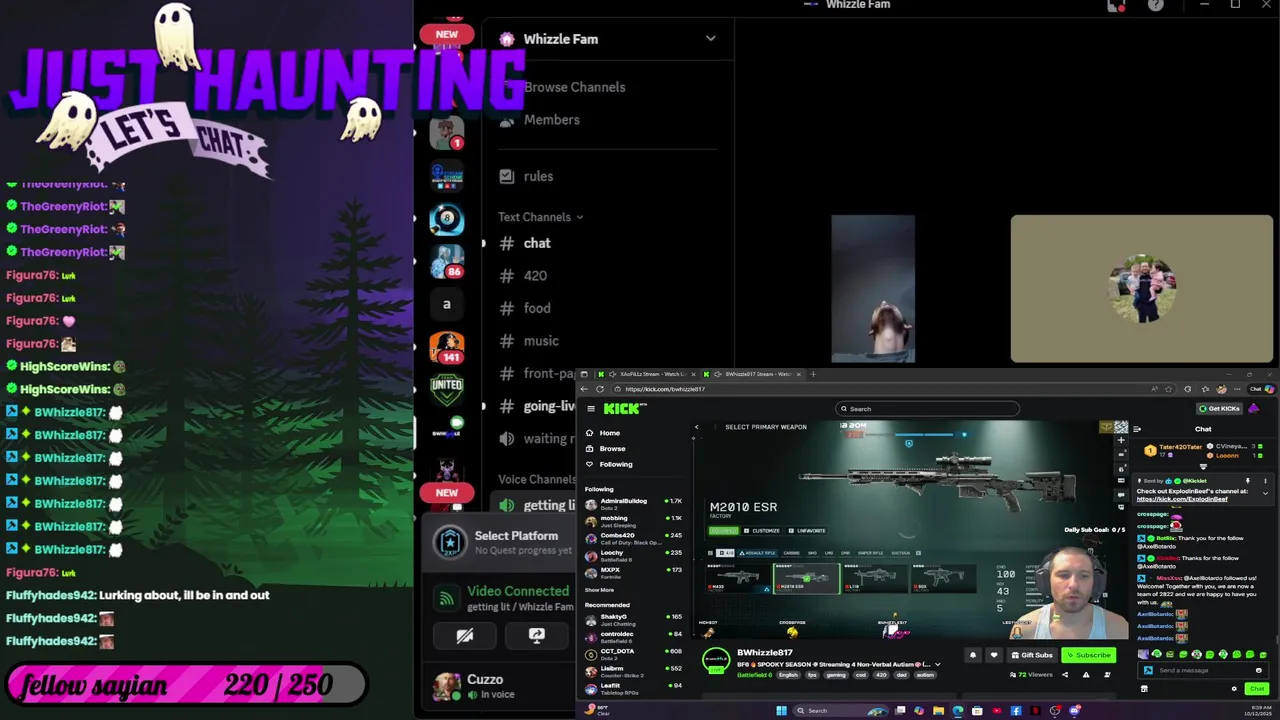
Task: Focus the Kick search box
Action: pos(927,408)
